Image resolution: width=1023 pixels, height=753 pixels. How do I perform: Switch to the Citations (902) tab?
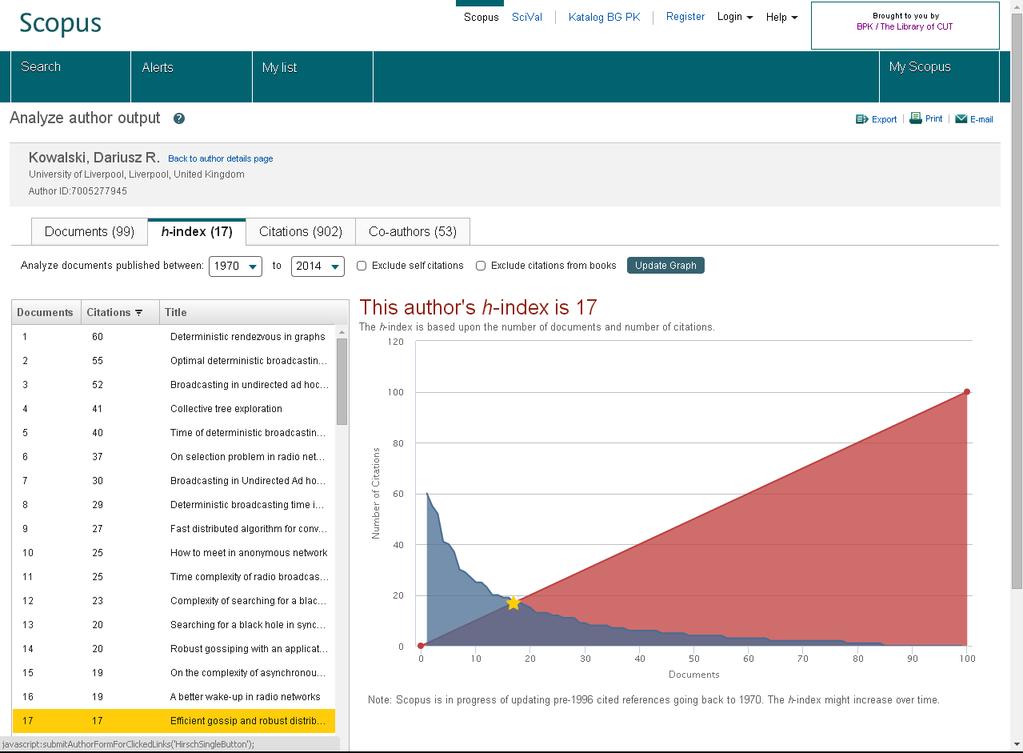[x=301, y=232]
